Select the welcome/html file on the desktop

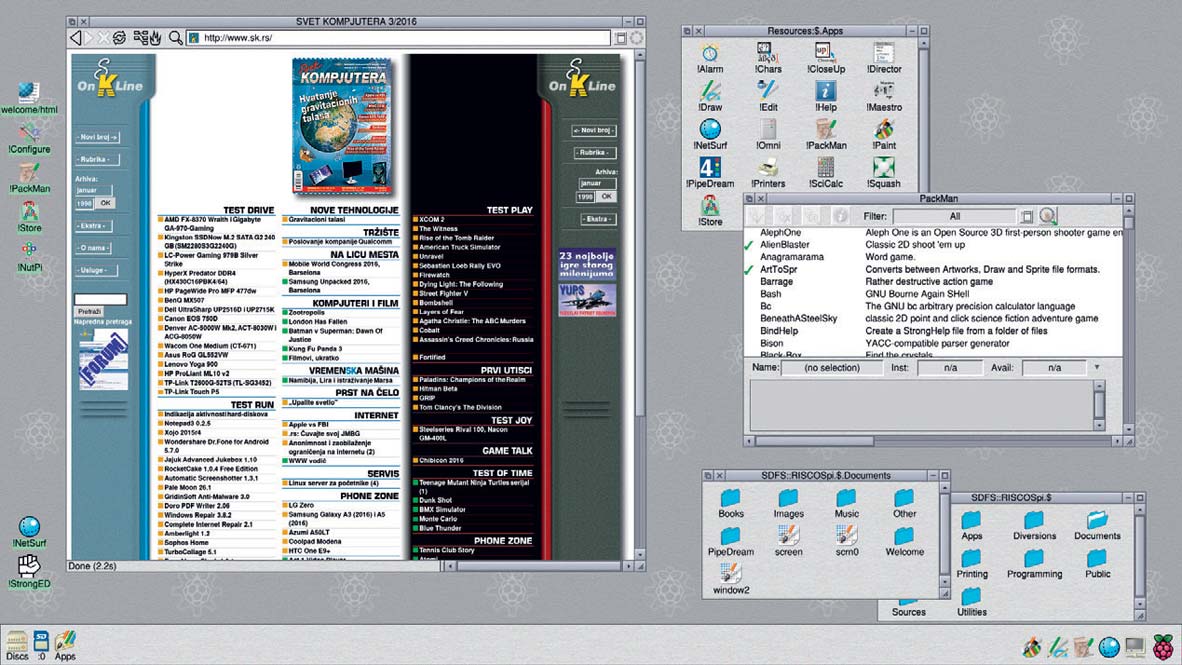(x=29, y=99)
